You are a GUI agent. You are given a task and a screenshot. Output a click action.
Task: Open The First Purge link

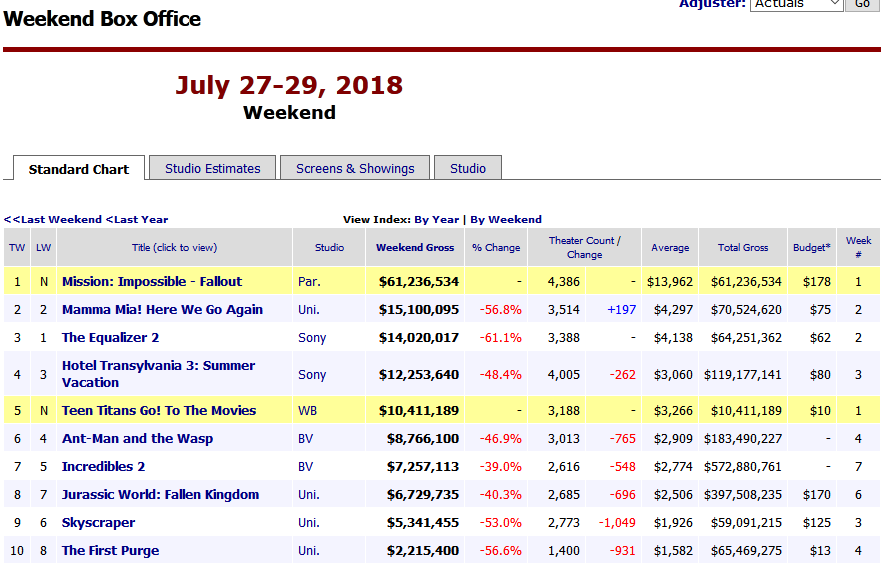click(110, 551)
